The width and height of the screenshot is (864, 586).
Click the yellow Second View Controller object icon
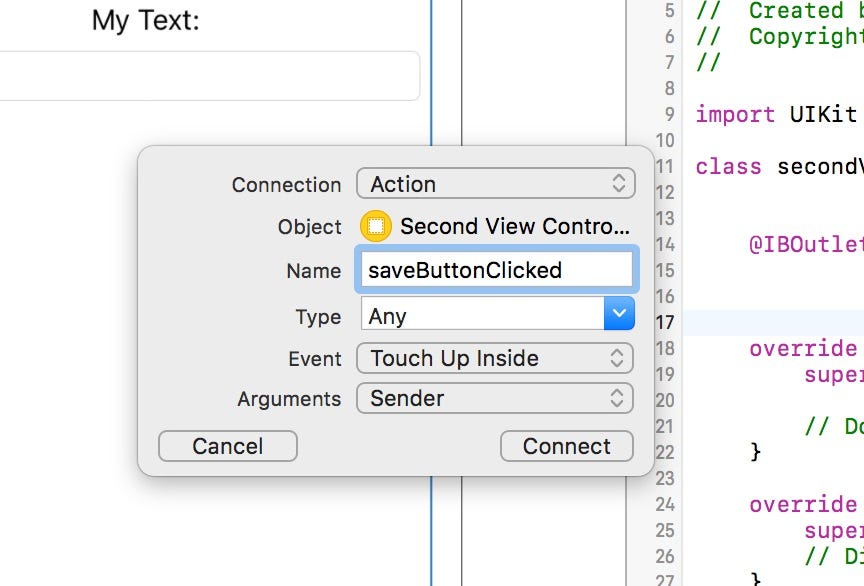pyautogui.click(x=376, y=226)
